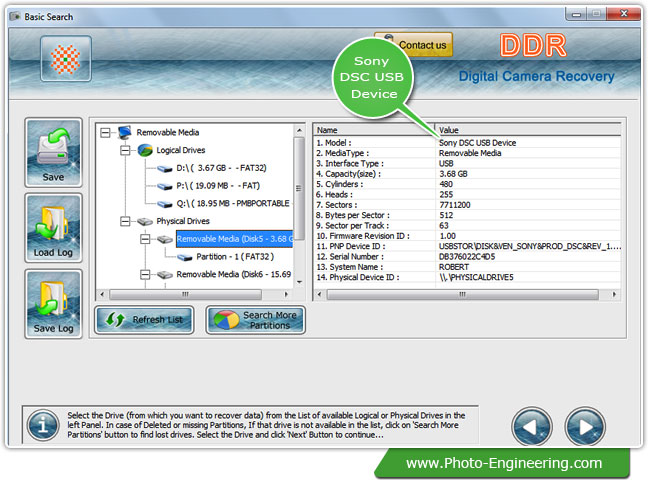Click tree panel horizontal scroll-right arrow
This screenshot has height=480, width=648.
pyautogui.click(x=286, y=294)
